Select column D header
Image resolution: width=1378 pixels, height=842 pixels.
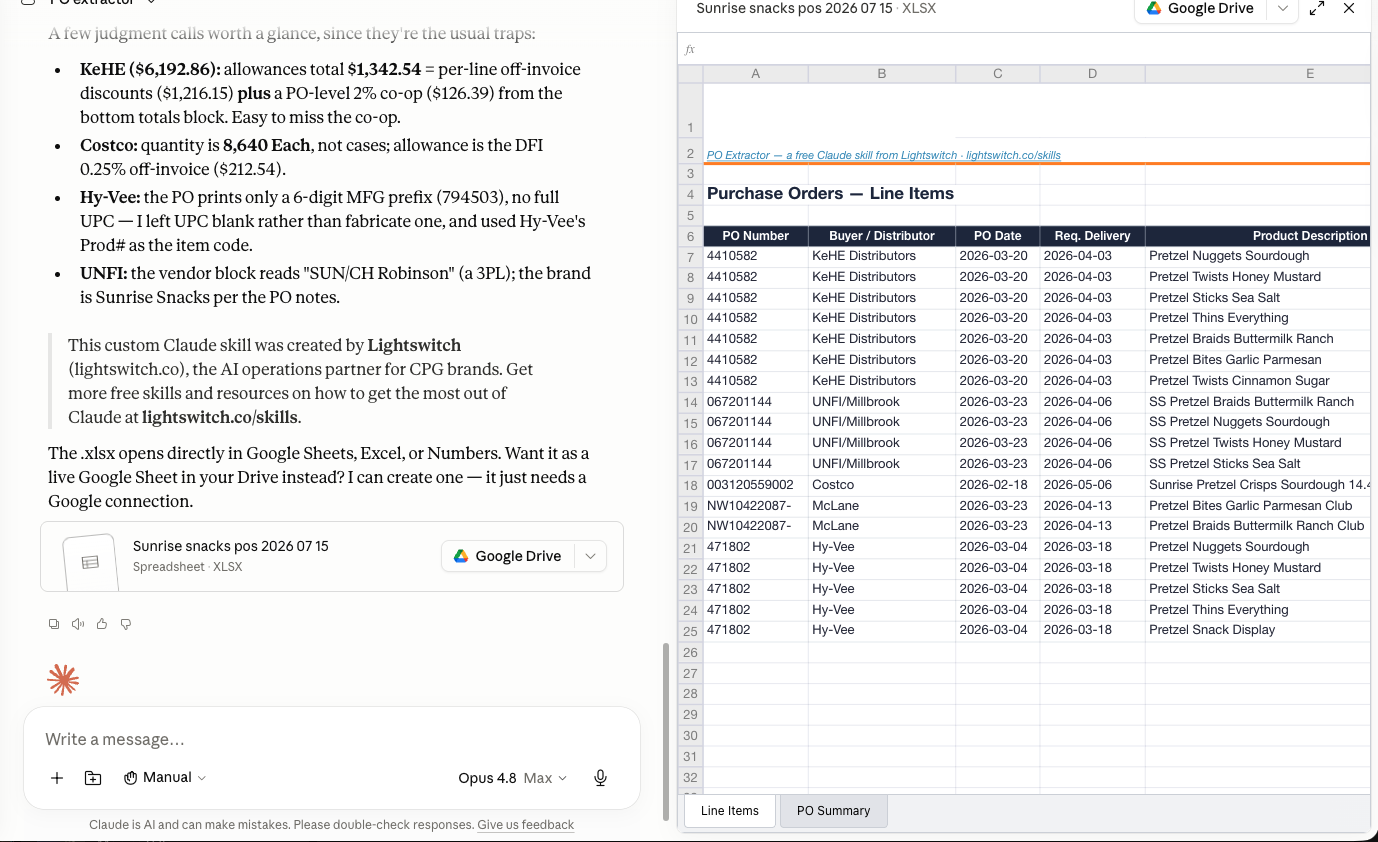(1092, 74)
